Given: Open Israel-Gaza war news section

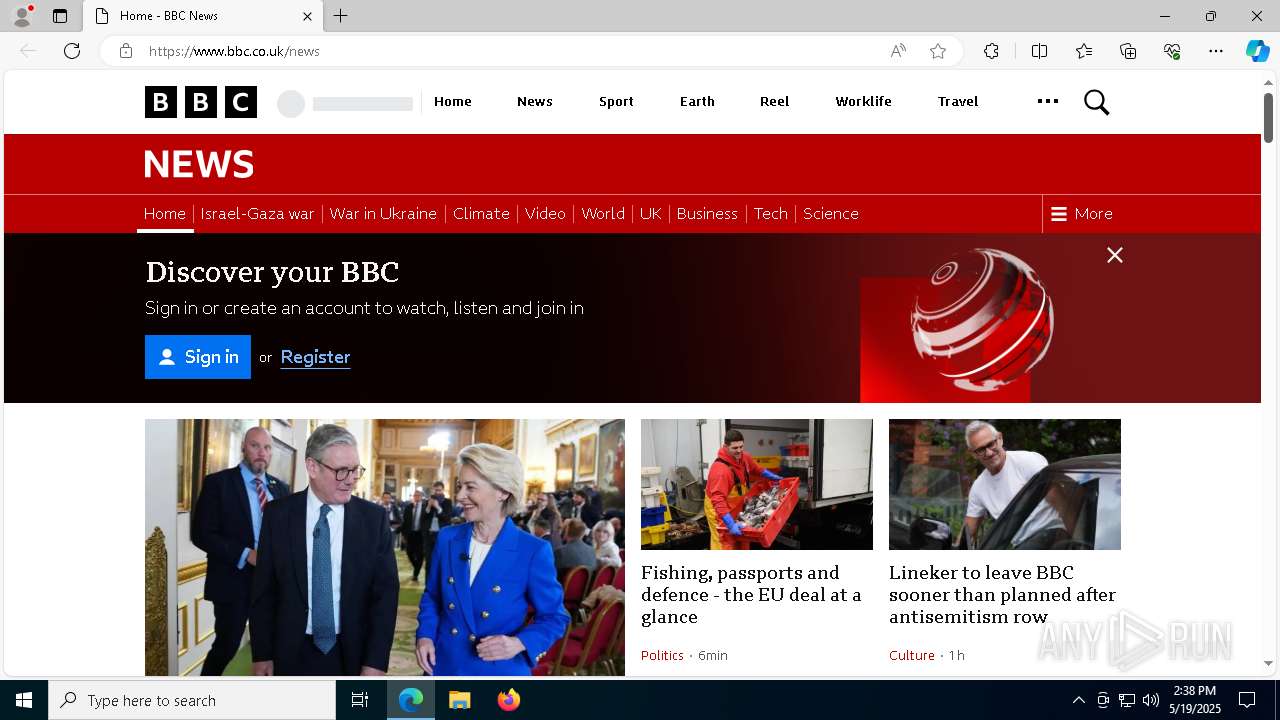Looking at the screenshot, I should click(257, 214).
